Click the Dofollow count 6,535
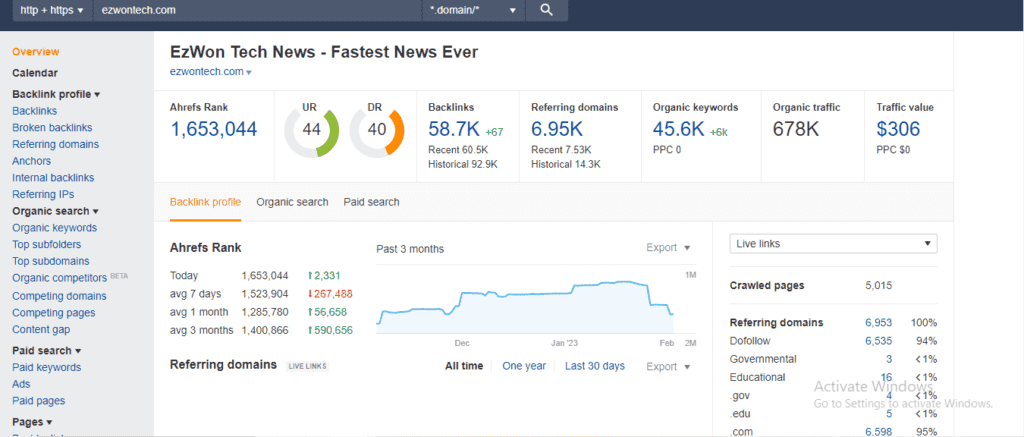 [x=878, y=341]
